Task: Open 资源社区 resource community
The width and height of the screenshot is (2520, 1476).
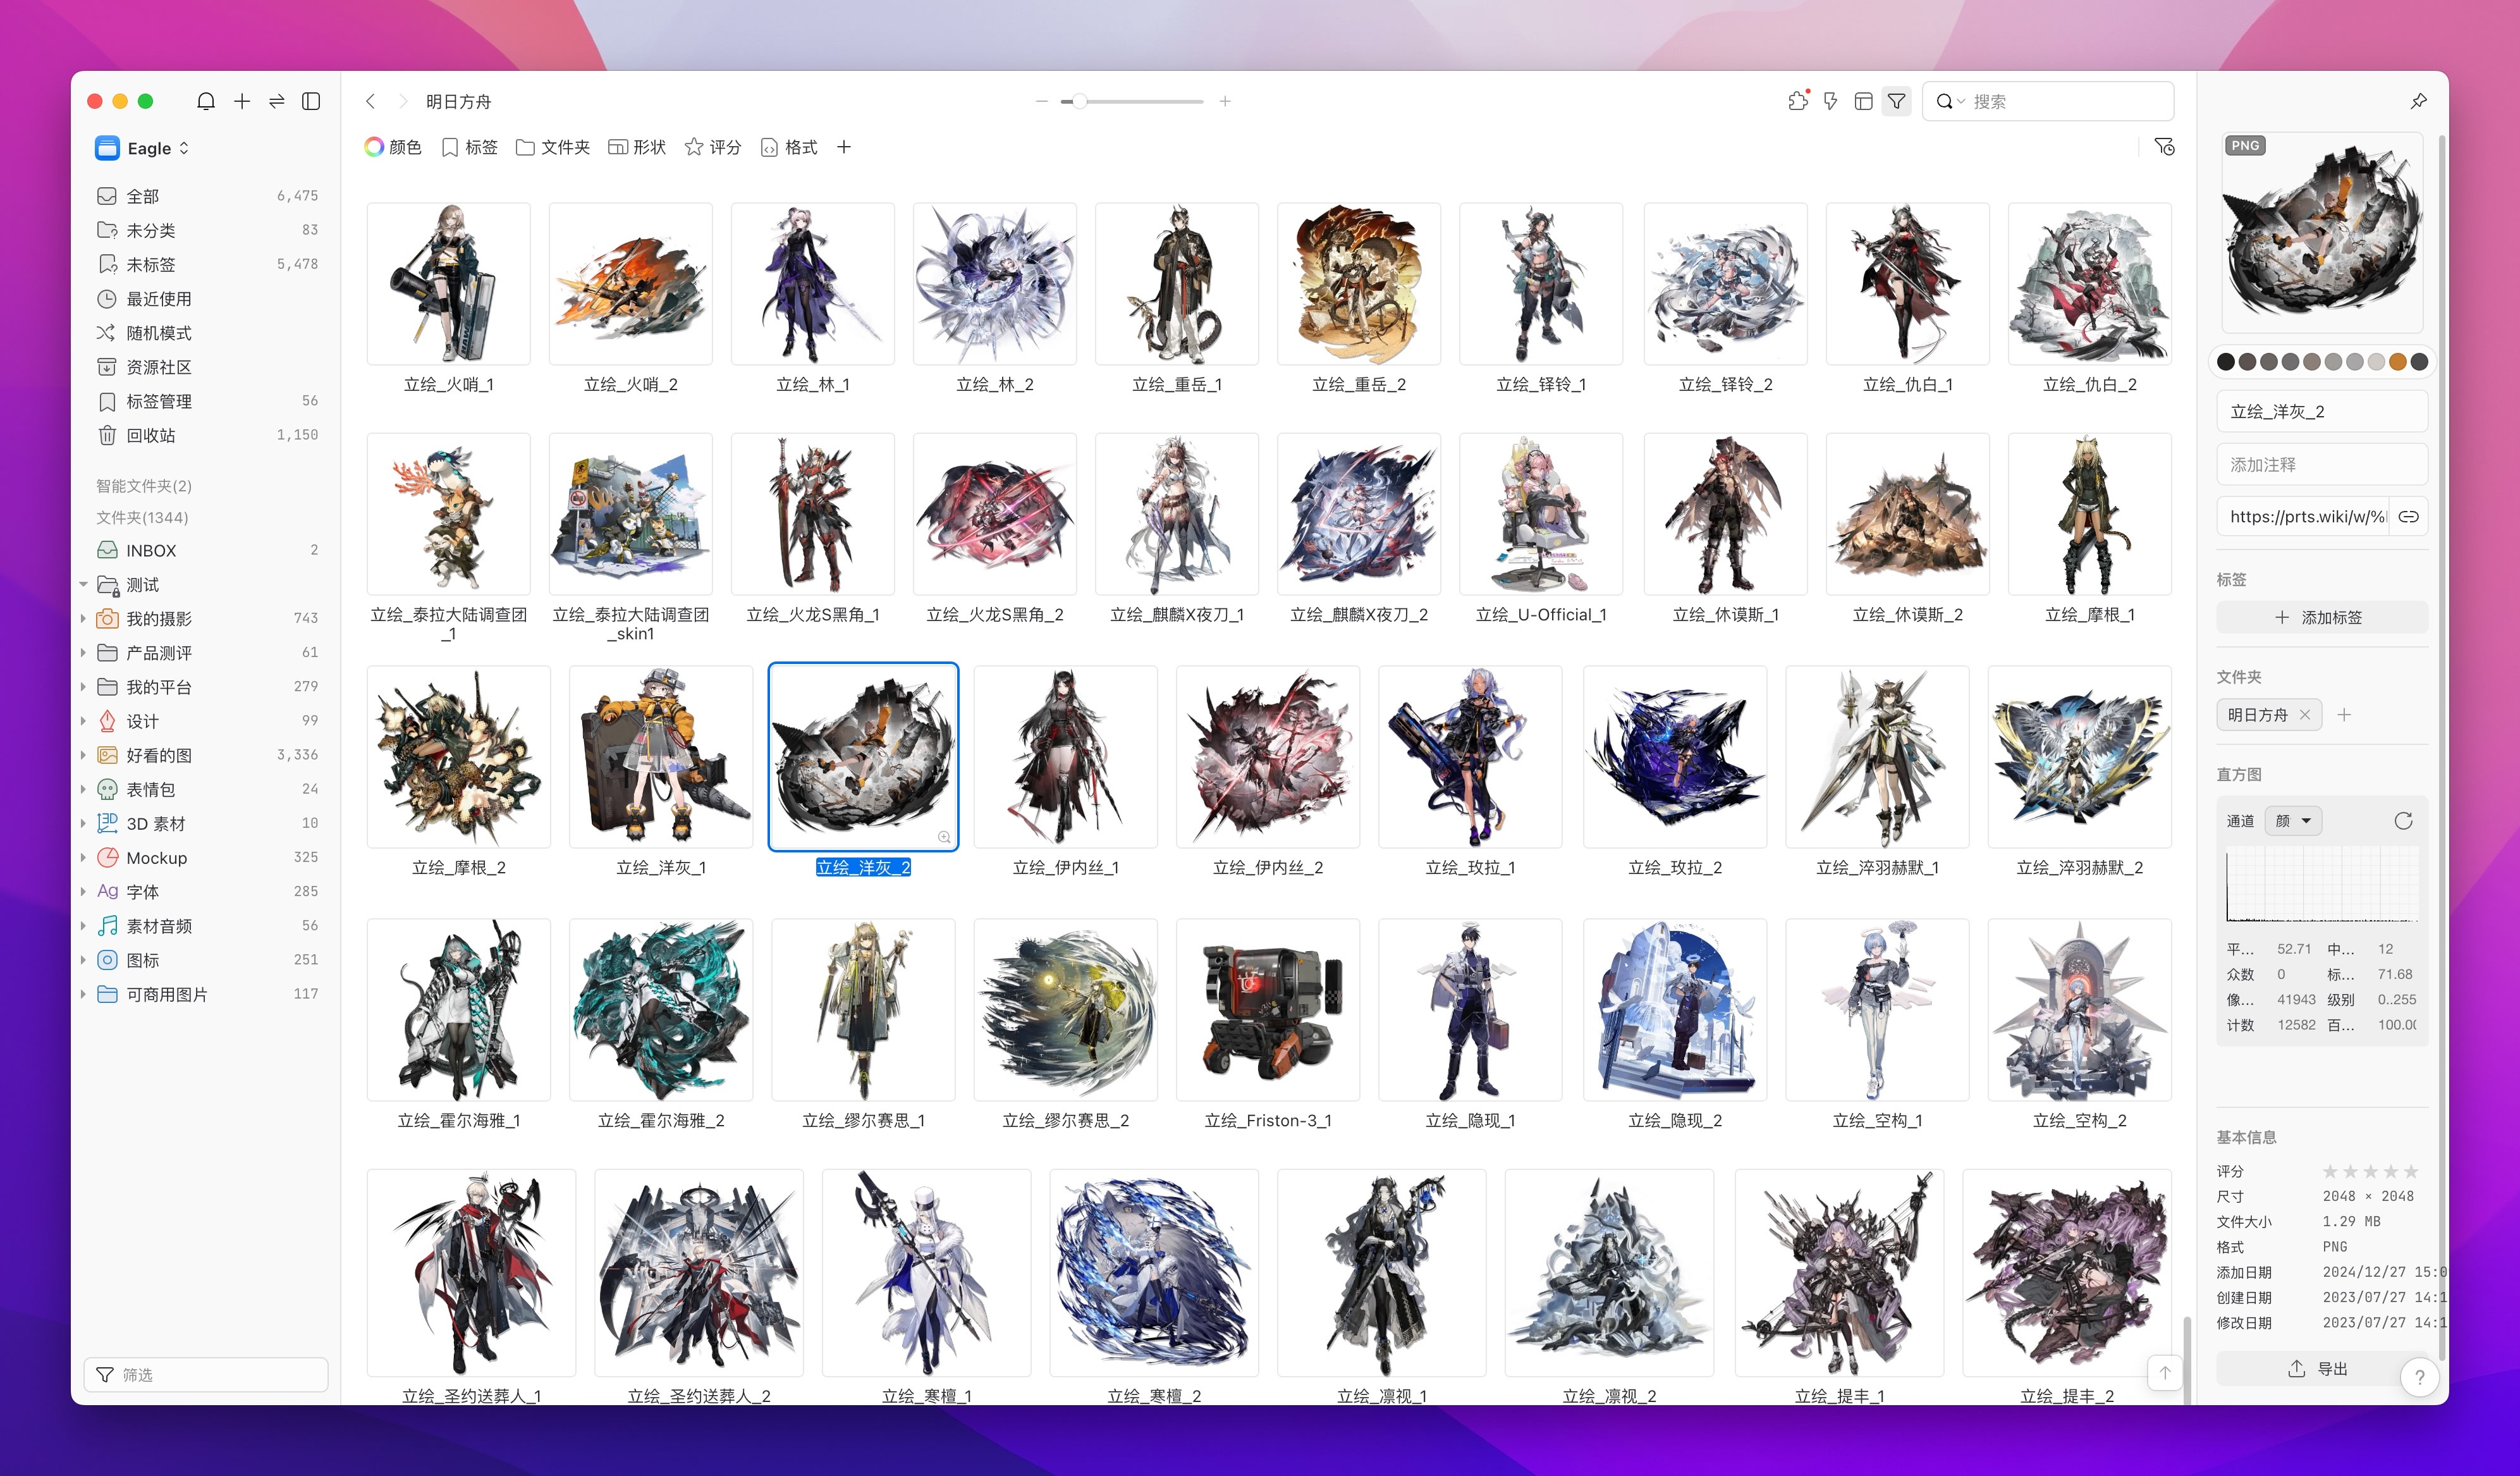Action: (x=207, y=367)
